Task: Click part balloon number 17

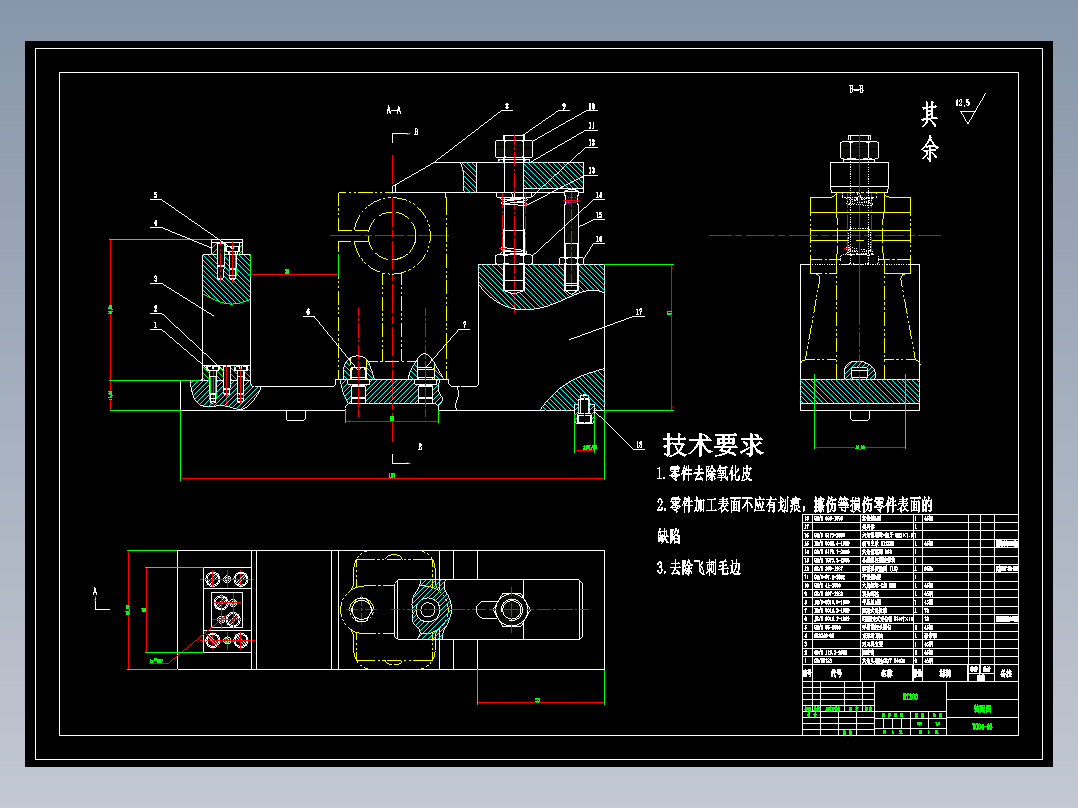Action: point(639,312)
